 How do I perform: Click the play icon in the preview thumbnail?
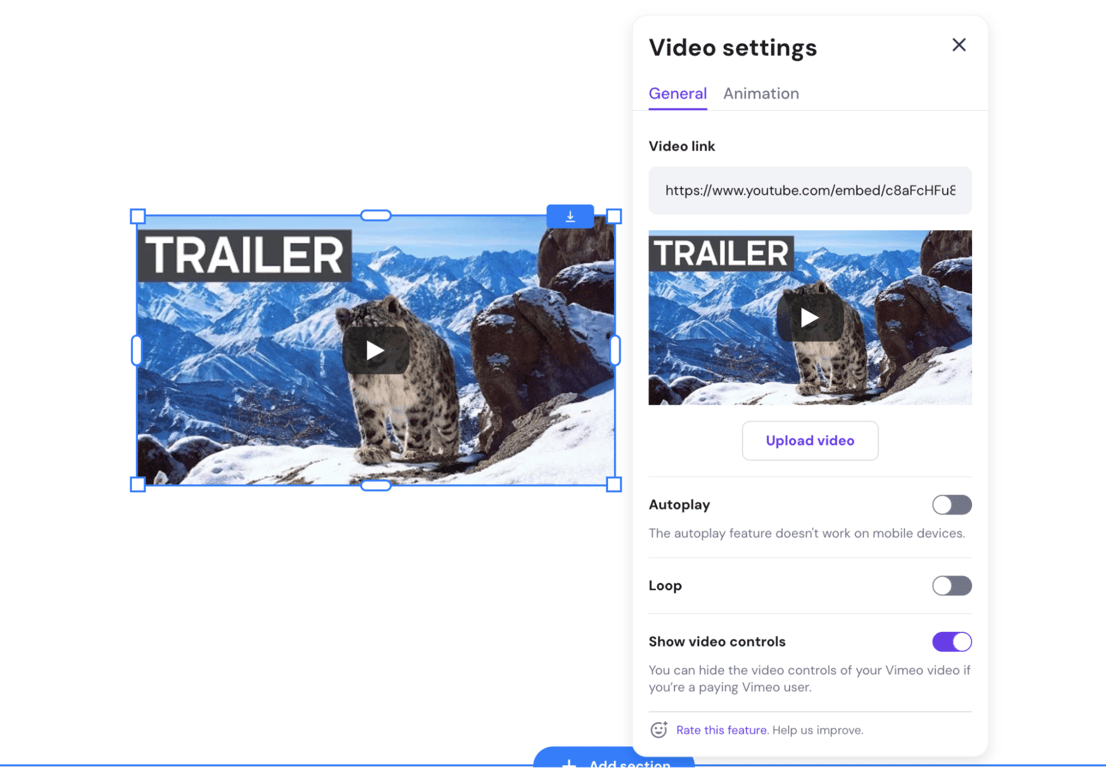coord(810,317)
